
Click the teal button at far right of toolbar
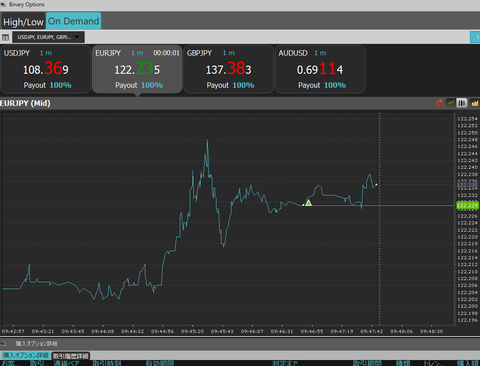(x=475, y=37)
